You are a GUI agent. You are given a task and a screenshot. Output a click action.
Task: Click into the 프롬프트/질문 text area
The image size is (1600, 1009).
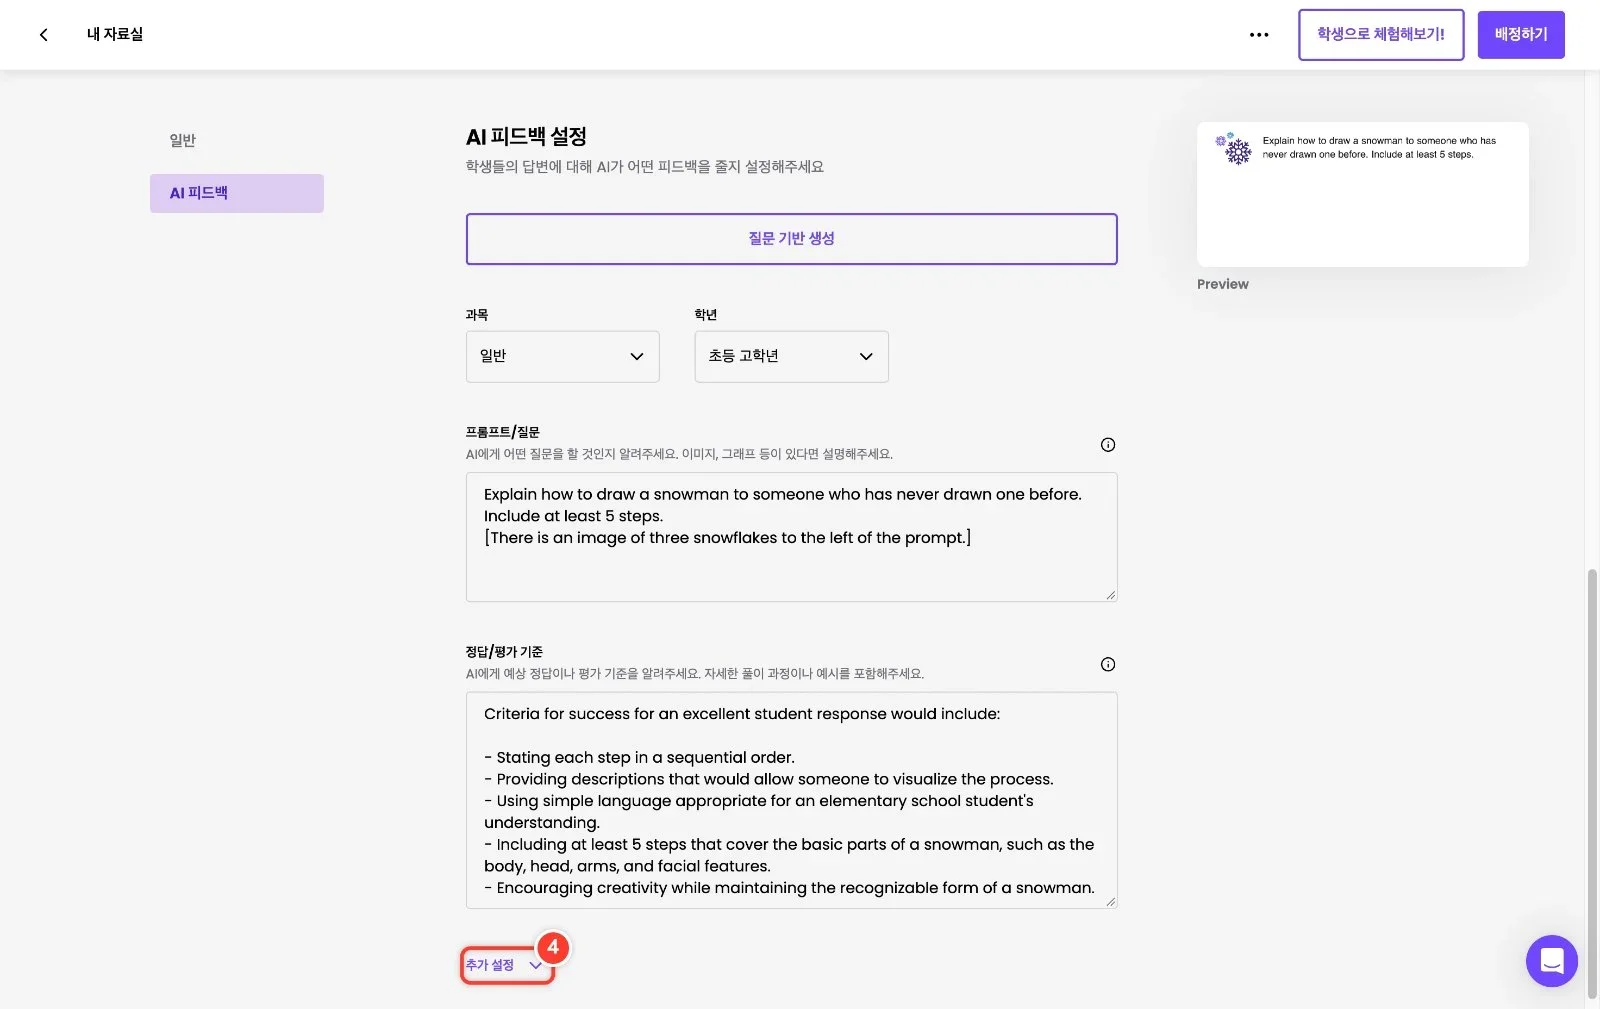791,537
